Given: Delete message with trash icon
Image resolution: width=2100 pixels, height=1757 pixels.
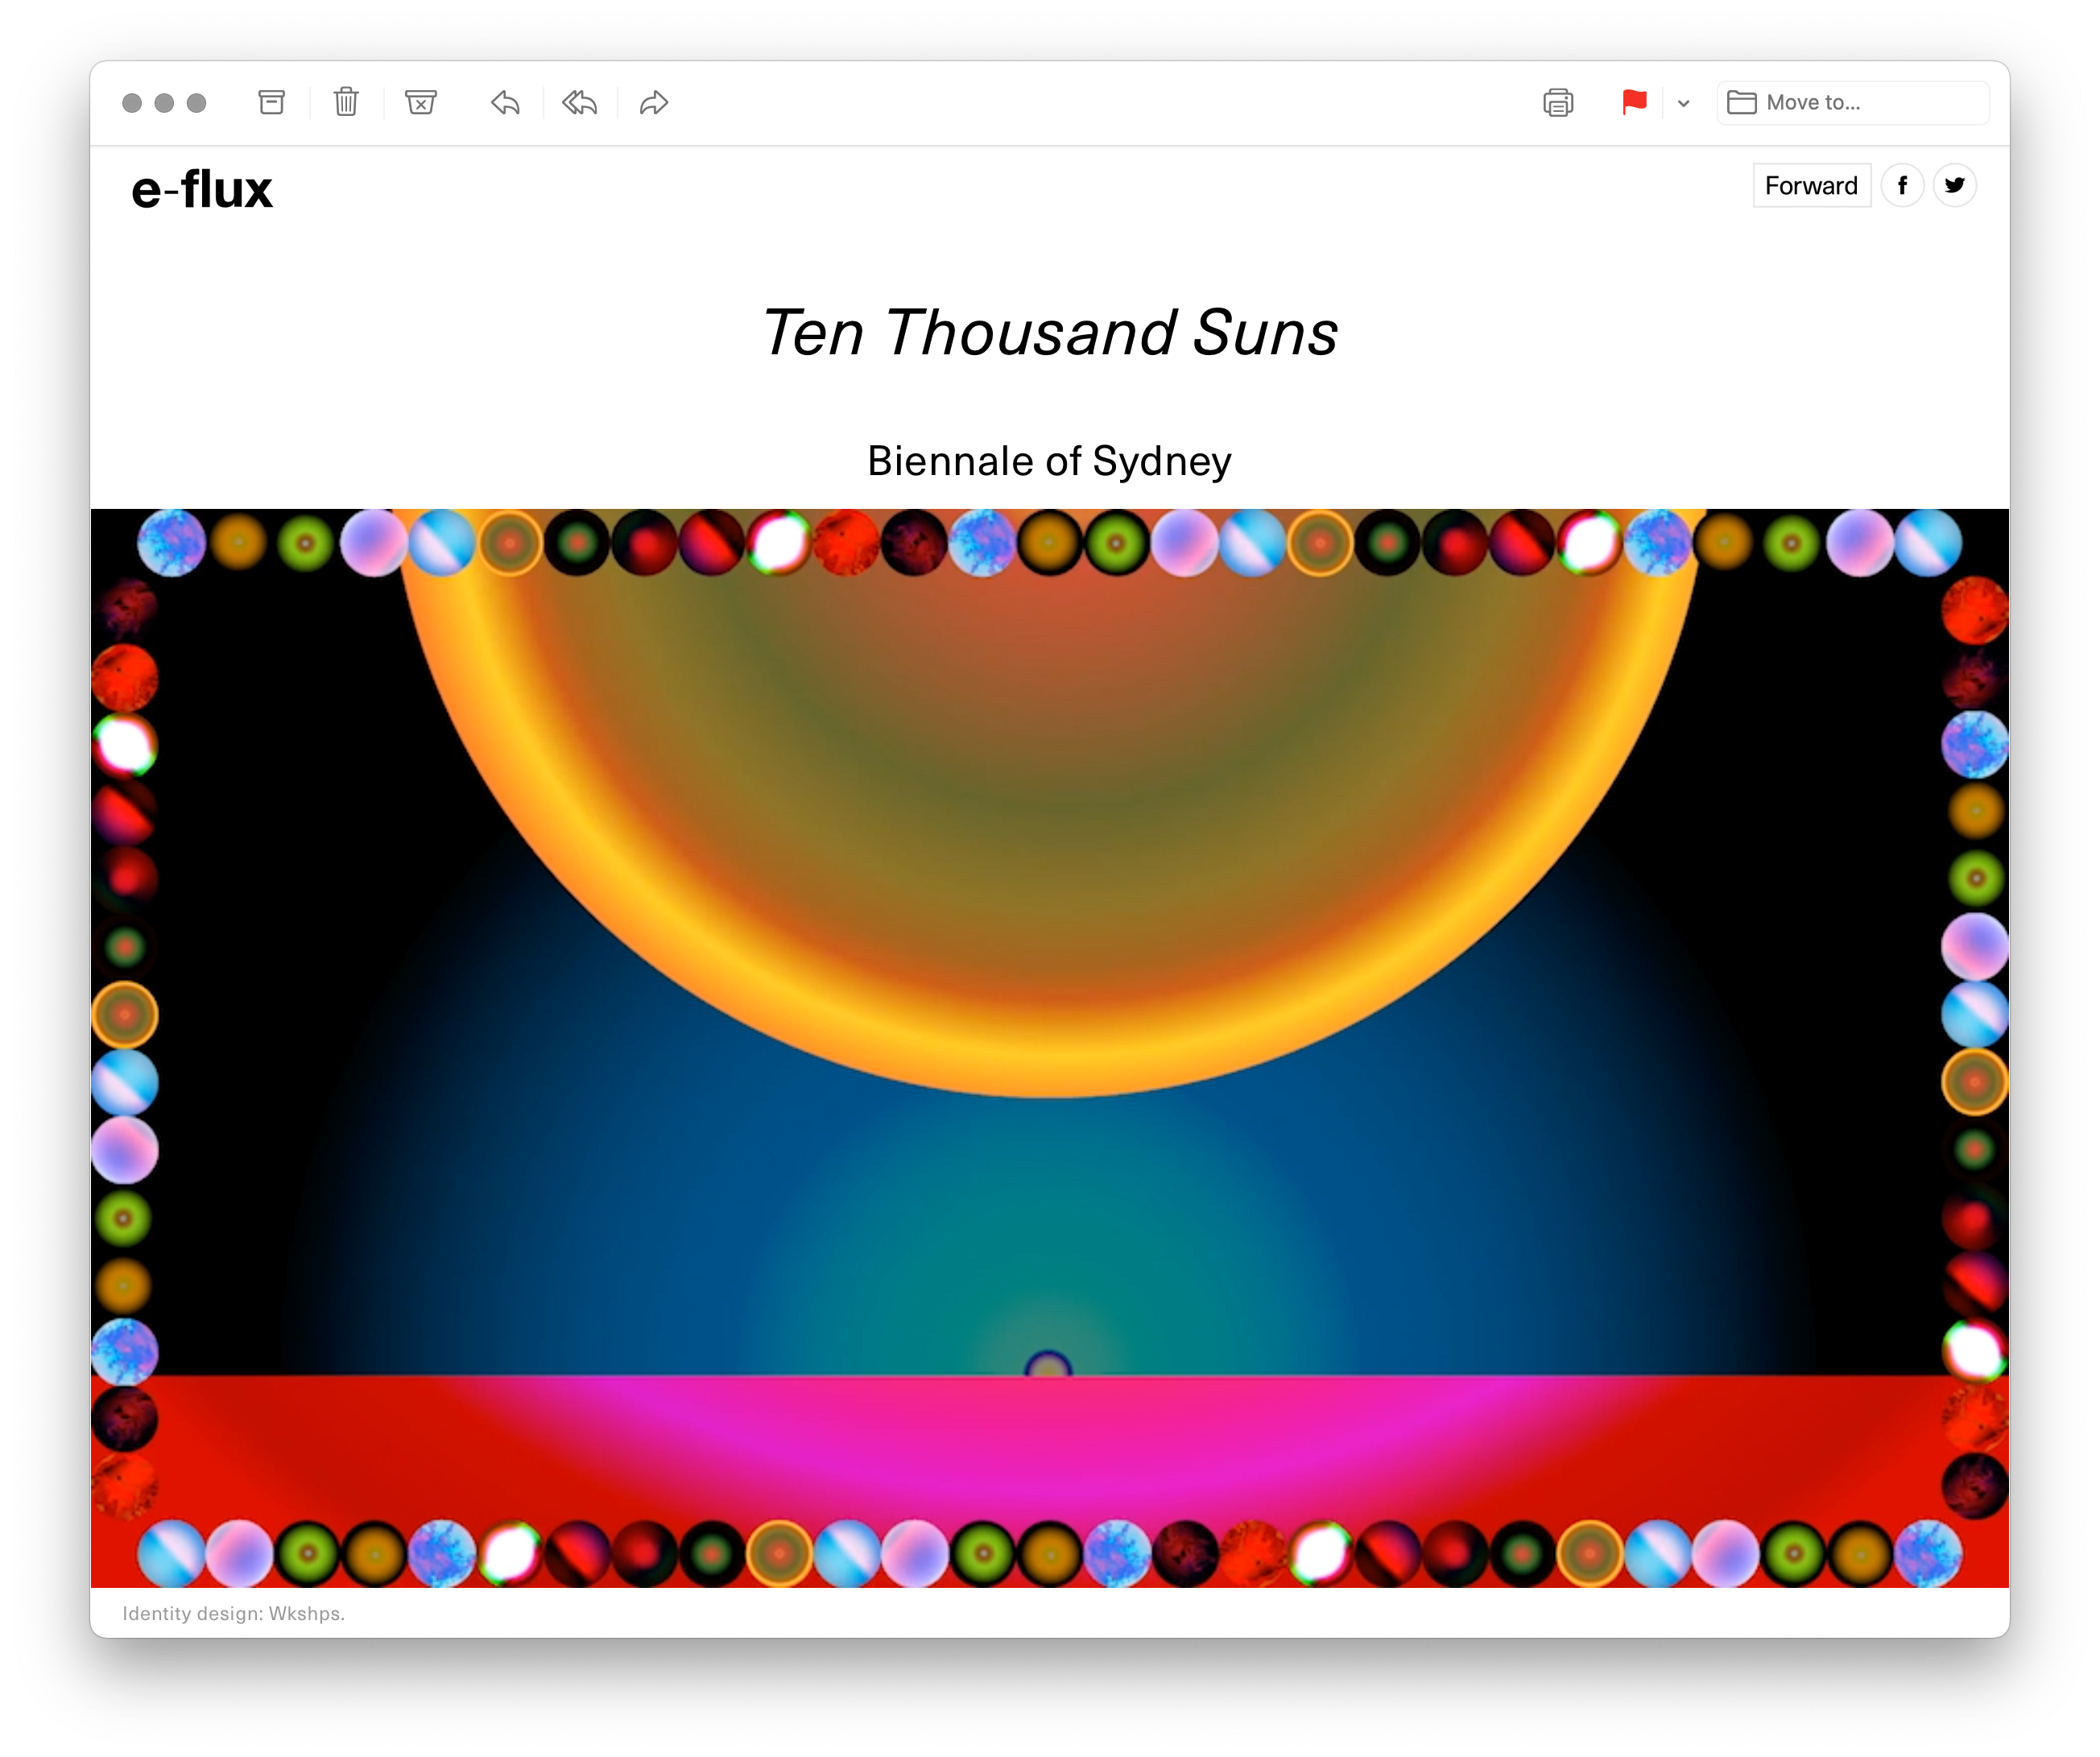Looking at the screenshot, I should coord(346,102).
